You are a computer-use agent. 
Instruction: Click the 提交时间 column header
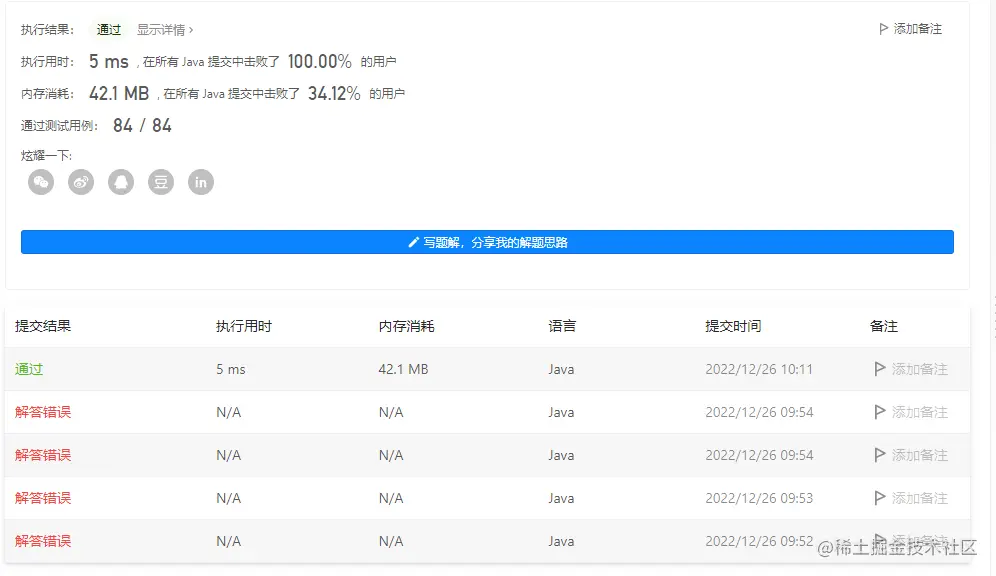[x=733, y=326]
